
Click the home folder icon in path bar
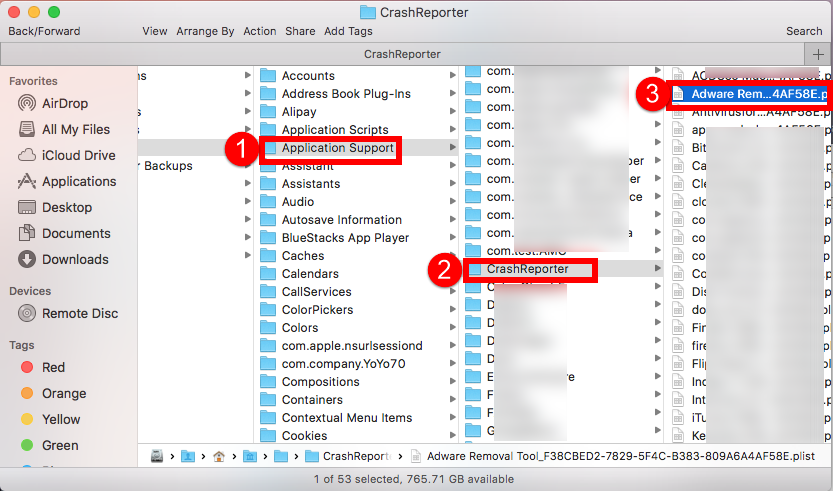point(219,456)
